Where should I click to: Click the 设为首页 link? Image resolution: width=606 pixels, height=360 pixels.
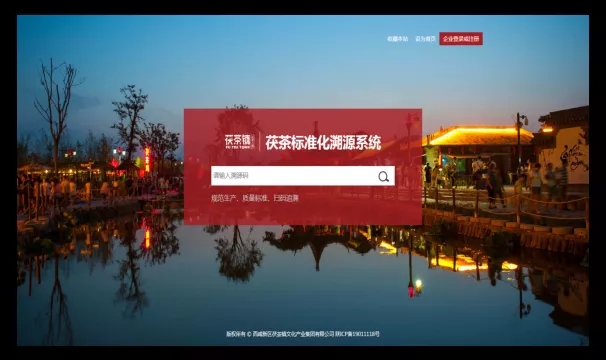pyautogui.click(x=426, y=39)
